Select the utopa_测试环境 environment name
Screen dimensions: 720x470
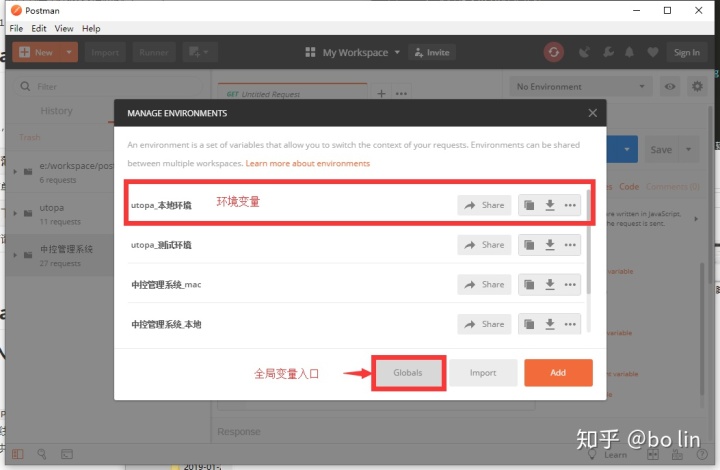pos(161,245)
